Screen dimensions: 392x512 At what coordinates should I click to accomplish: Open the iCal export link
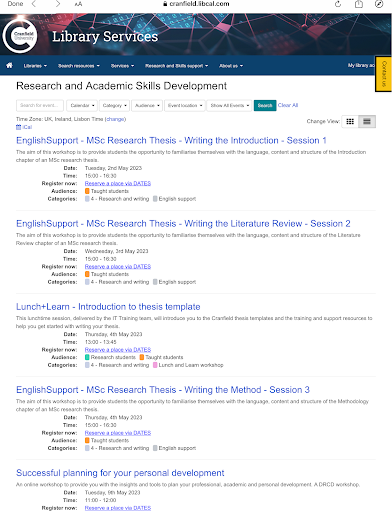[x=24, y=127]
